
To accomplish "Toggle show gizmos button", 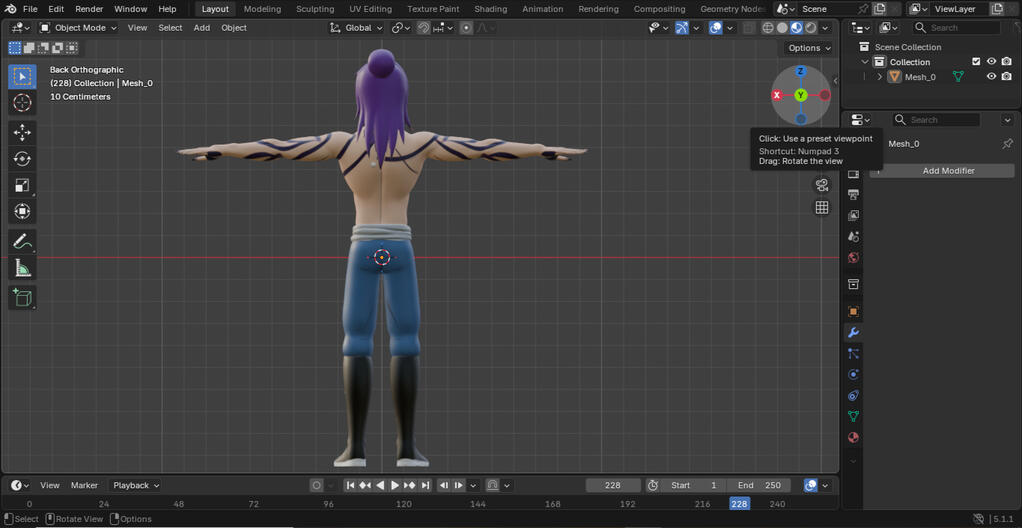I will [x=682, y=28].
